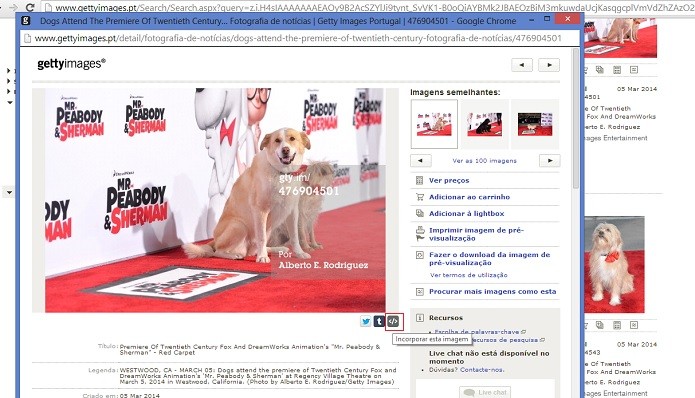The width and height of the screenshot is (695, 398).
Task: Open the Ver as 100 imagens link
Action: coord(484,161)
